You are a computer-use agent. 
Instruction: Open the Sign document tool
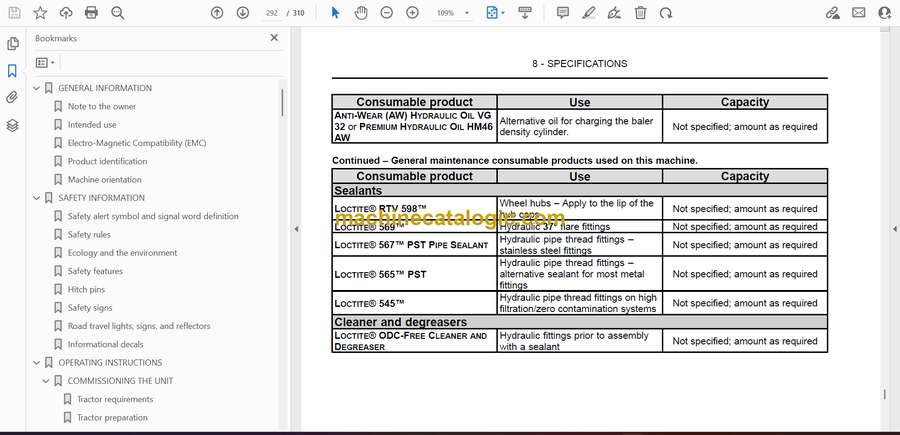[x=614, y=13]
